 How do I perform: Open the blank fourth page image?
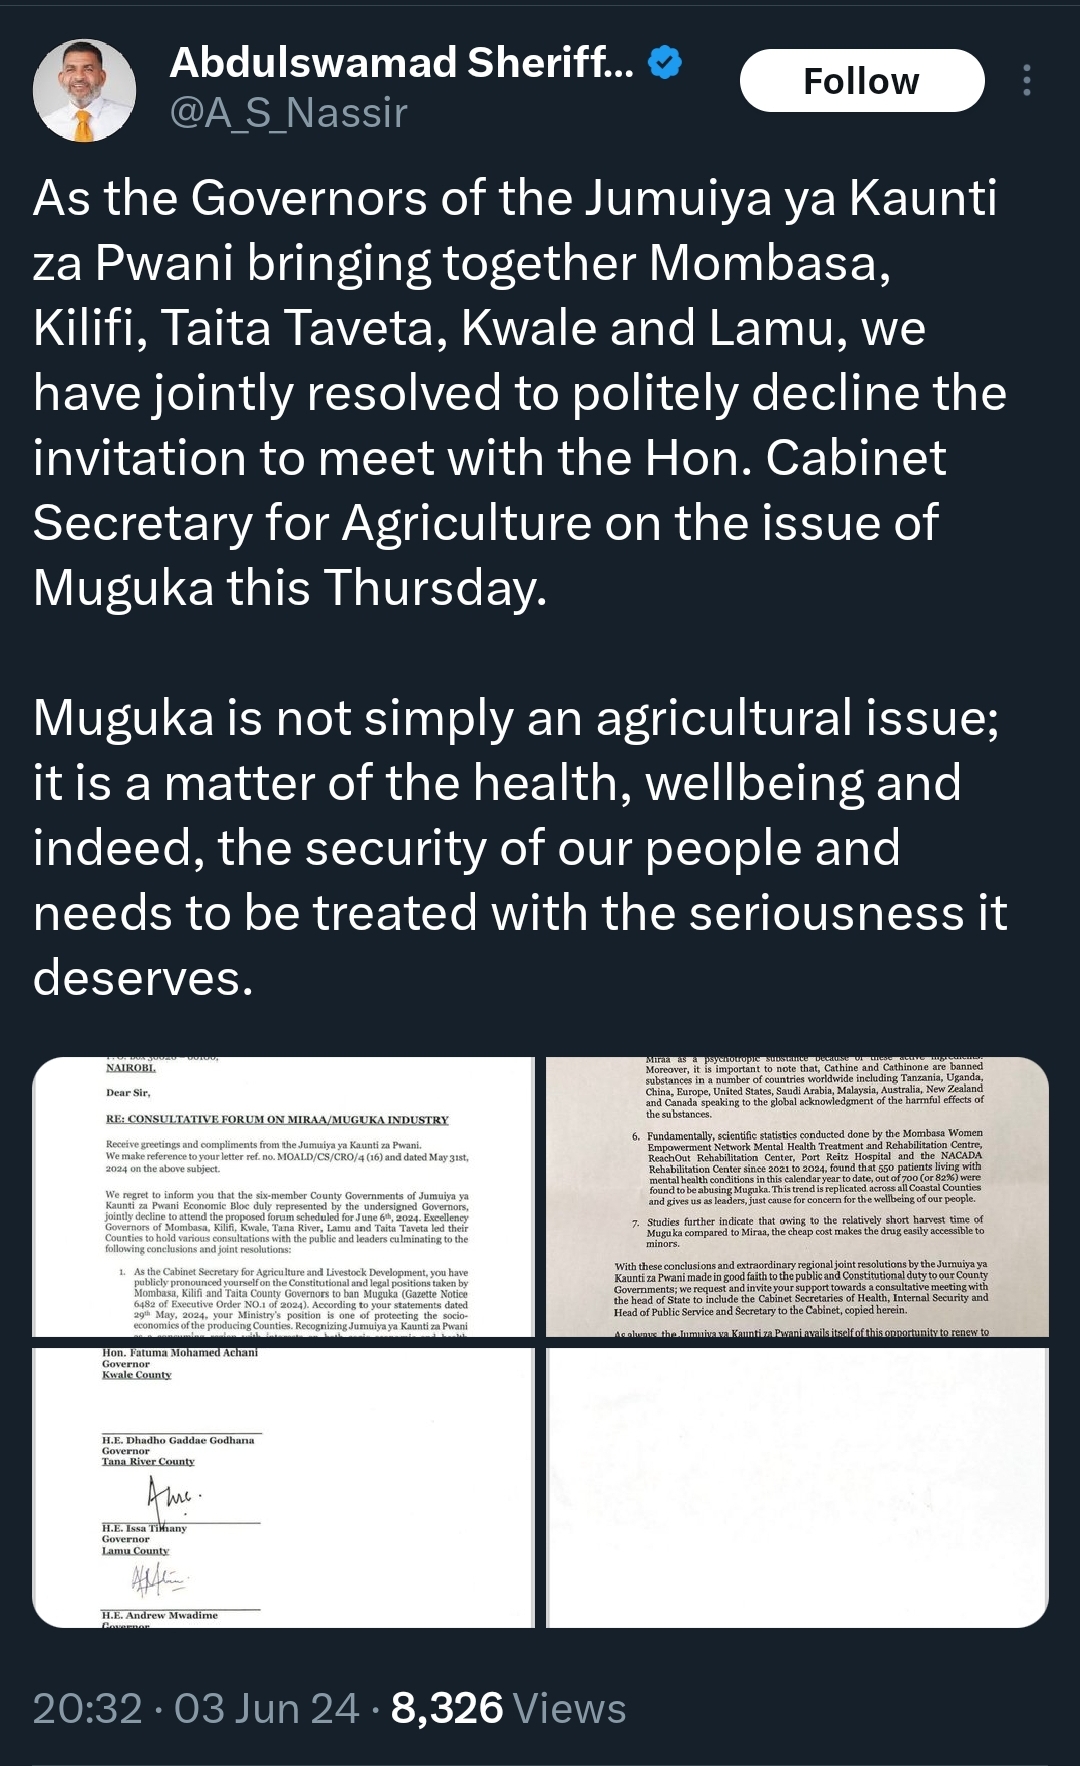797,1487
